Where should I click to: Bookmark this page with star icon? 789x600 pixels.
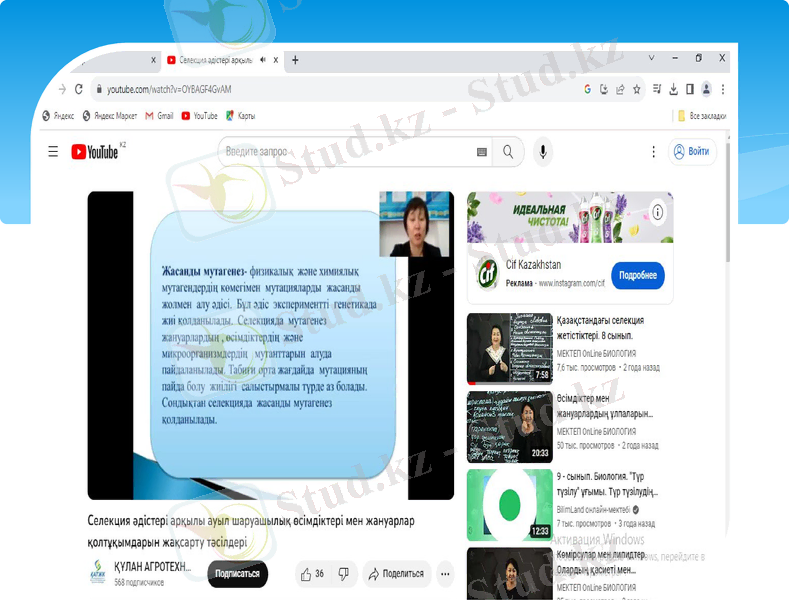[637, 89]
